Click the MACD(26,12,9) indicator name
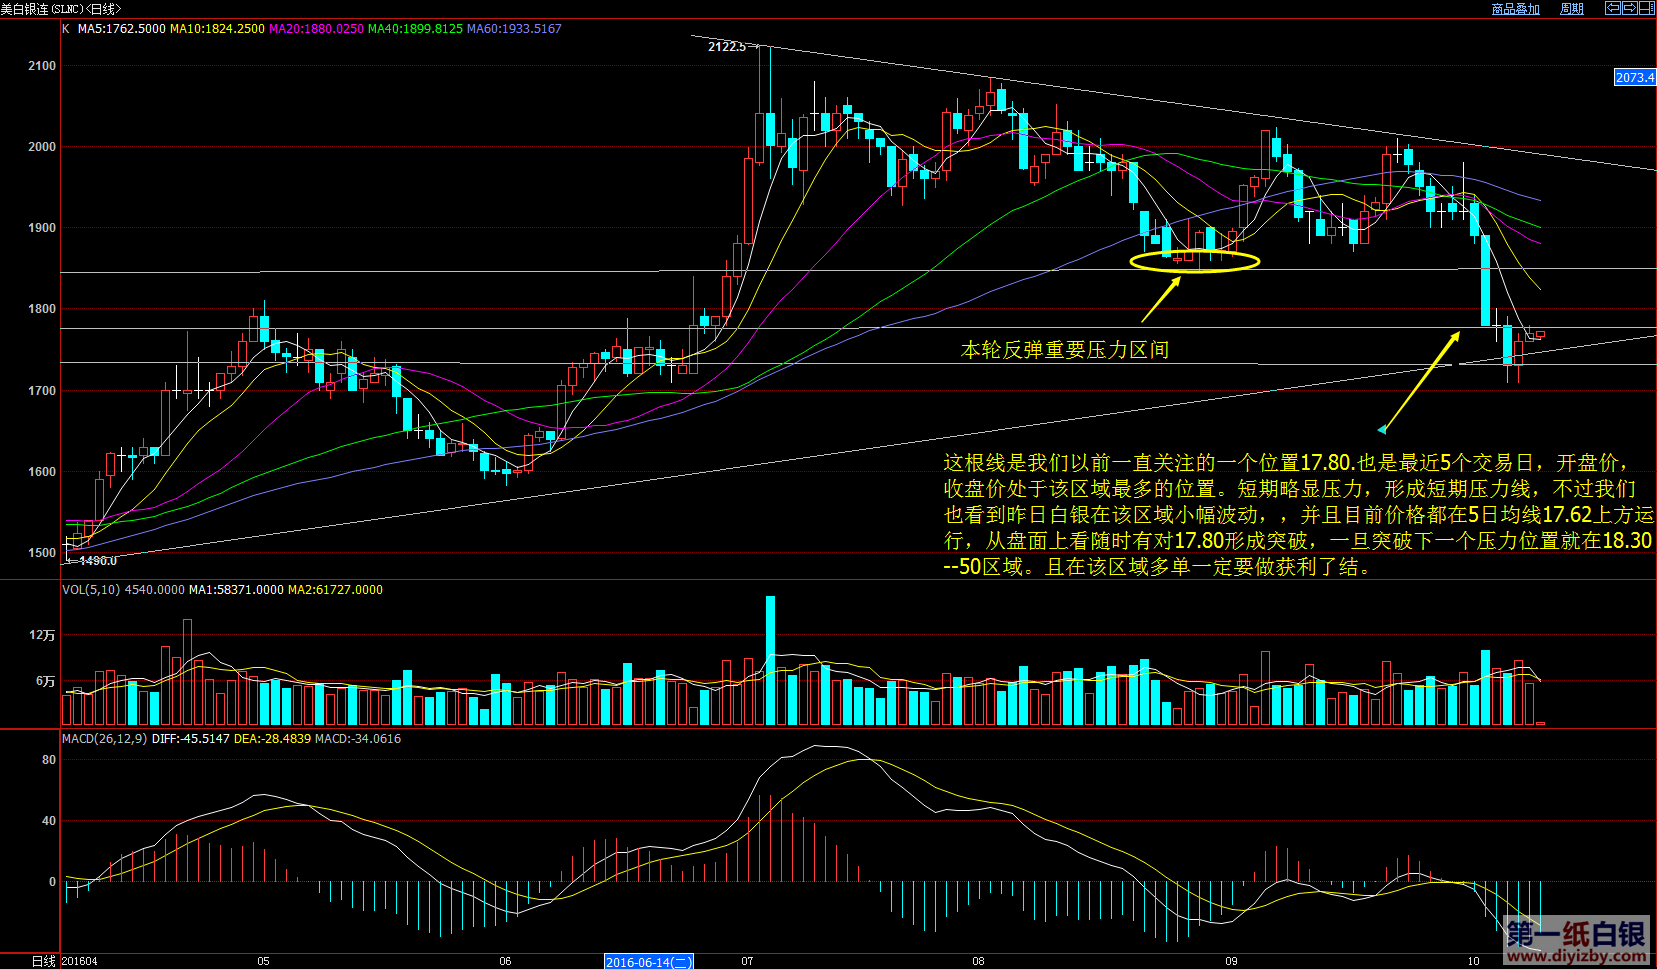Screen dimensions: 1657x970 pyautogui.click(x=104, y=739)
